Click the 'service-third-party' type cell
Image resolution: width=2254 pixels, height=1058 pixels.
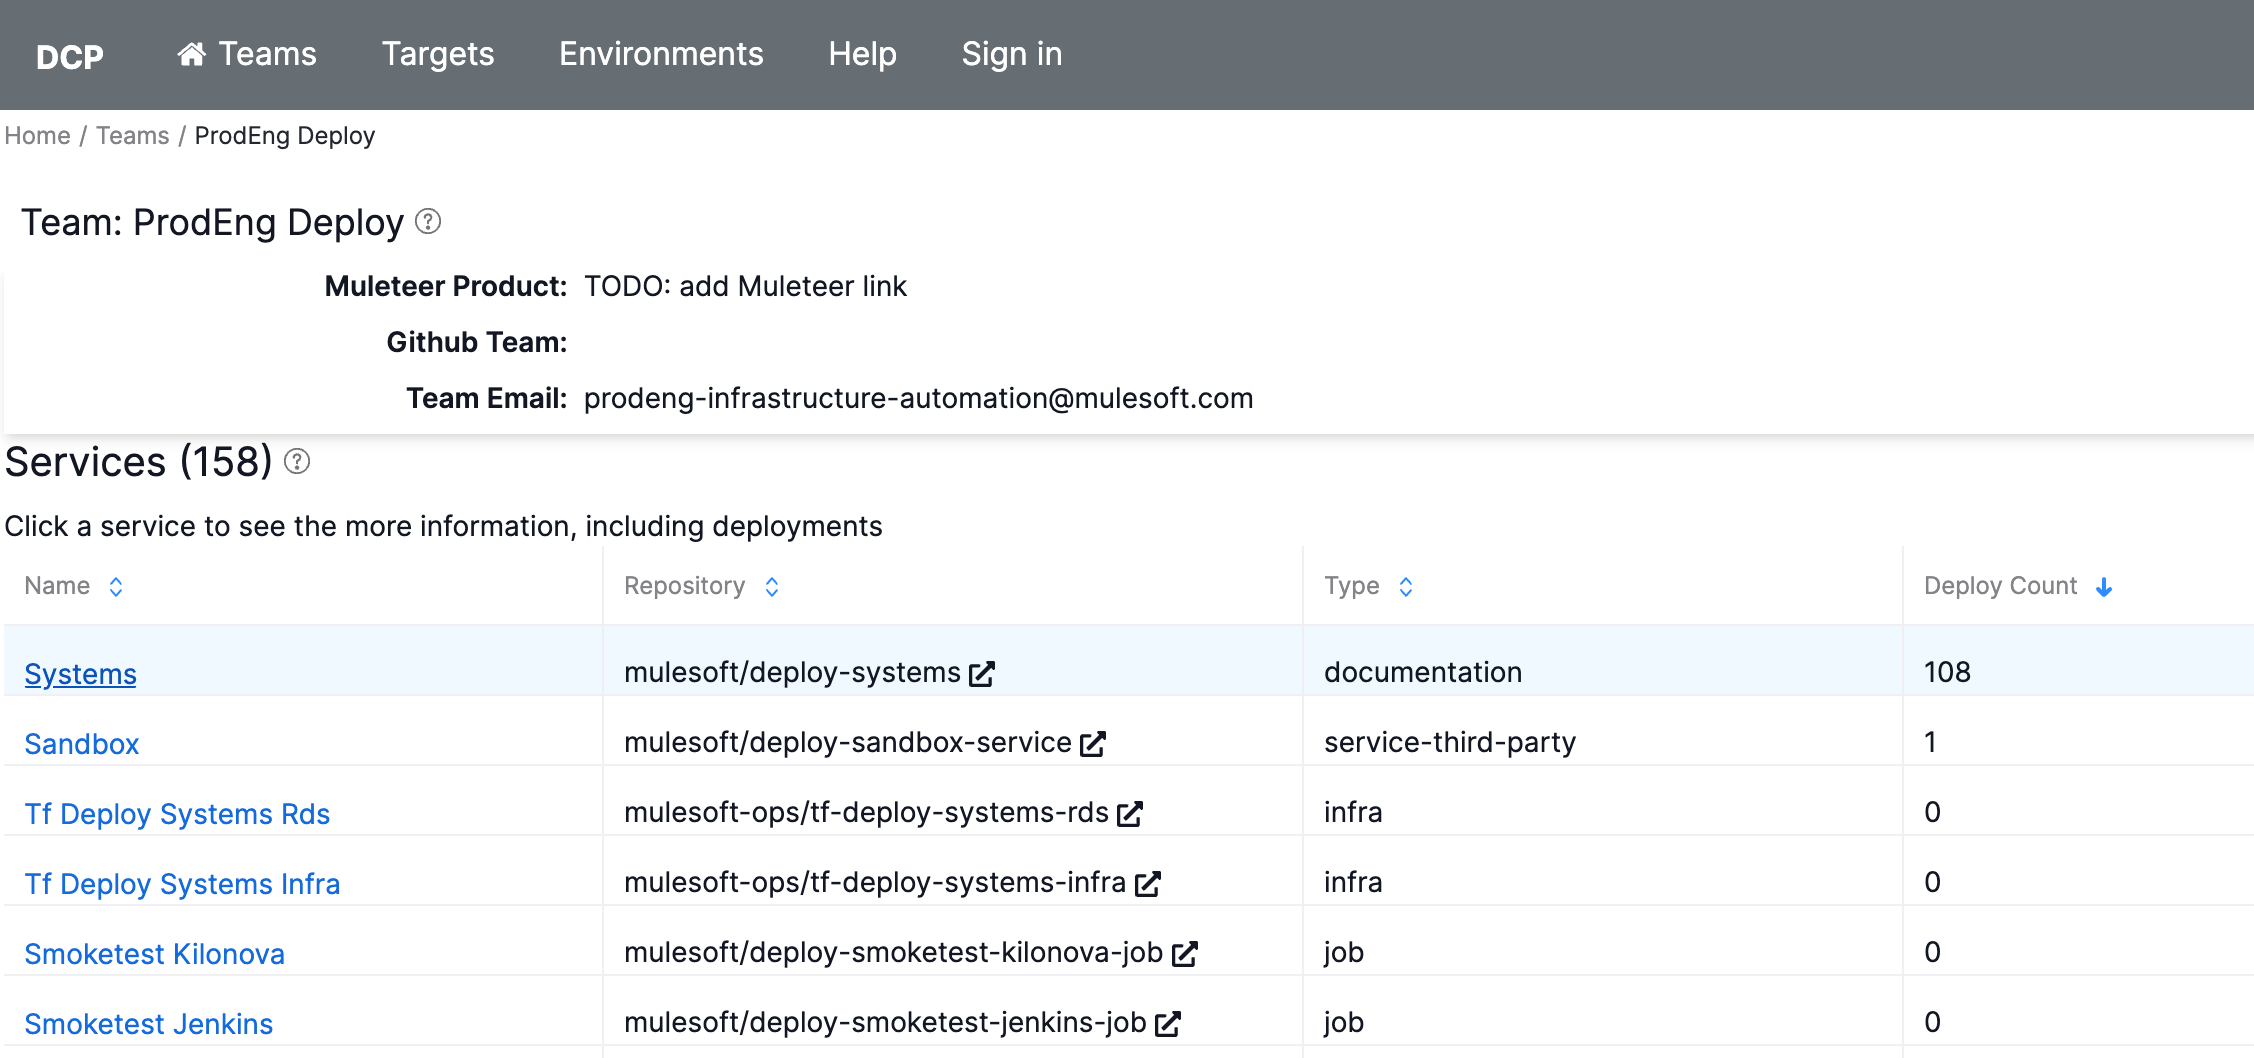click(x=1450, y=742)
